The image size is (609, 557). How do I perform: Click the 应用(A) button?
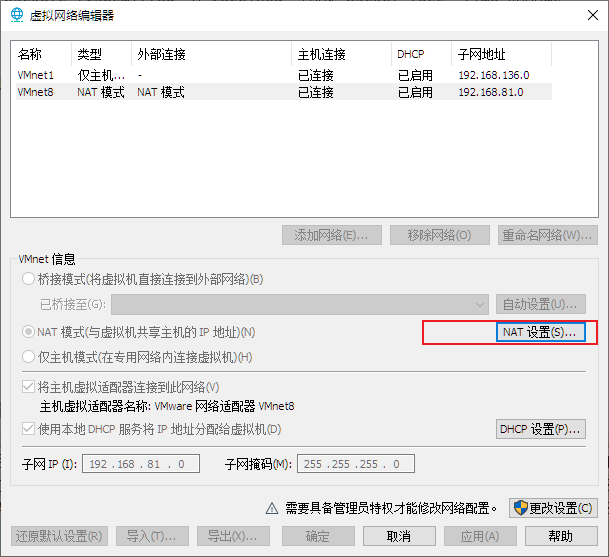point(480,536)
